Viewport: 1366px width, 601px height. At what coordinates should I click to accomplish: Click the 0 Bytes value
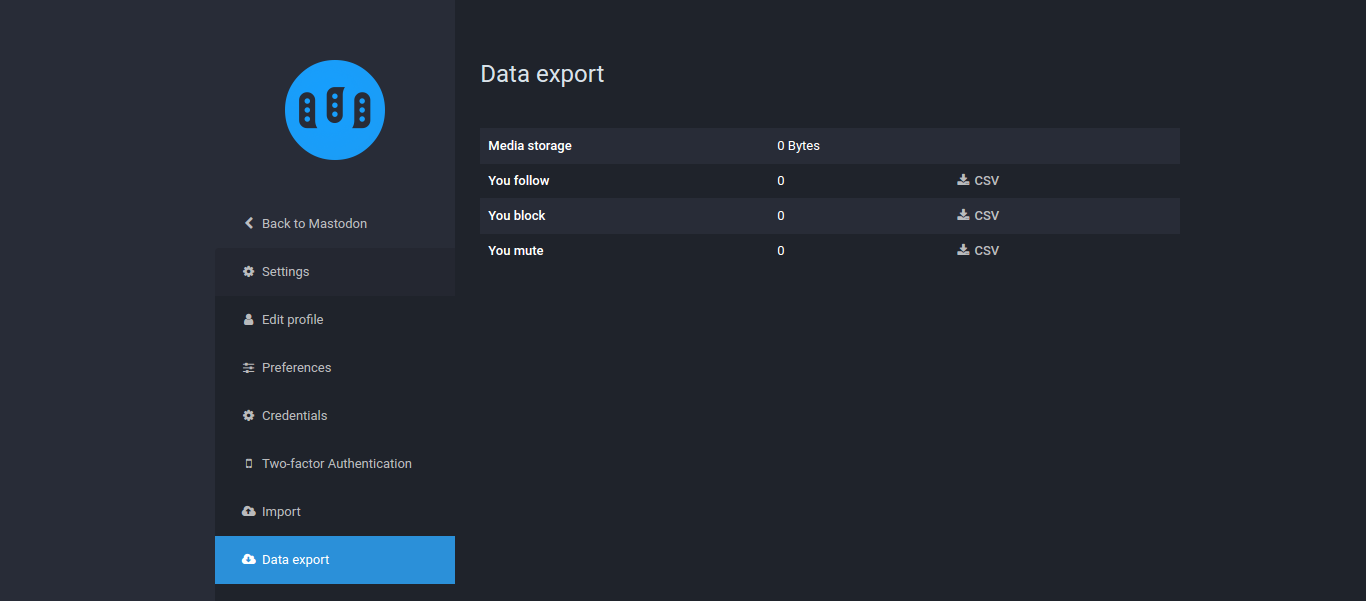pyautogui.click(x=798, y=146)
